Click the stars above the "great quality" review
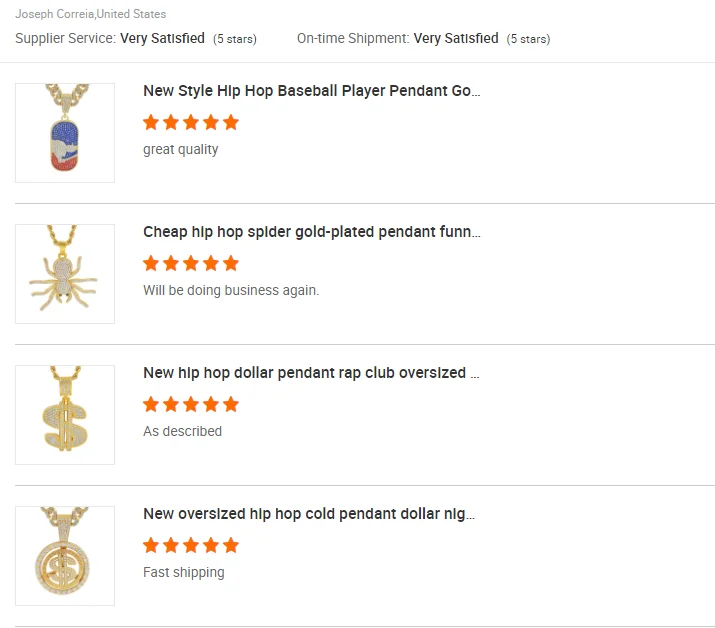The width and height of the screenshot is (715, 628). pyautogui.click(x=191, y=122)
